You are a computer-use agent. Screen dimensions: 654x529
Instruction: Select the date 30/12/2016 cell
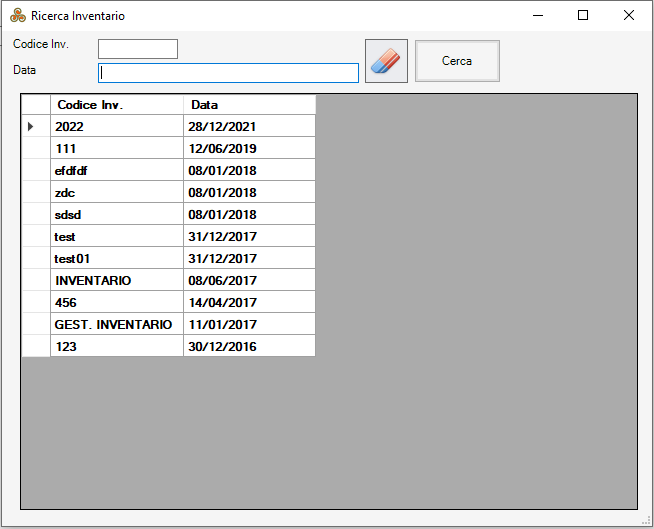pos(249,346)
